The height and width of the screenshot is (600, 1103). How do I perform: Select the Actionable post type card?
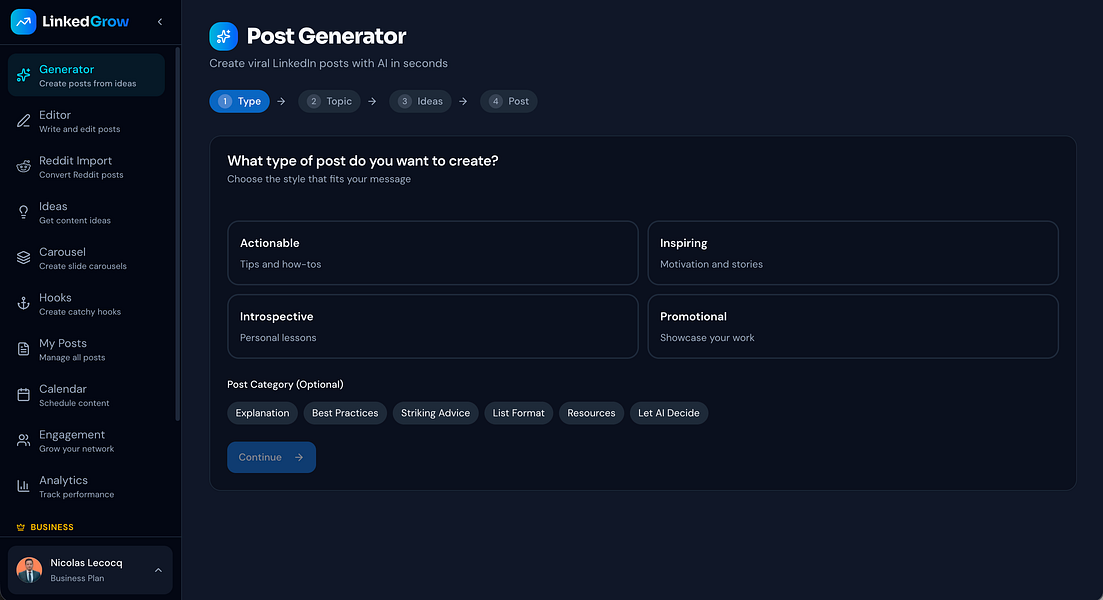432,252
